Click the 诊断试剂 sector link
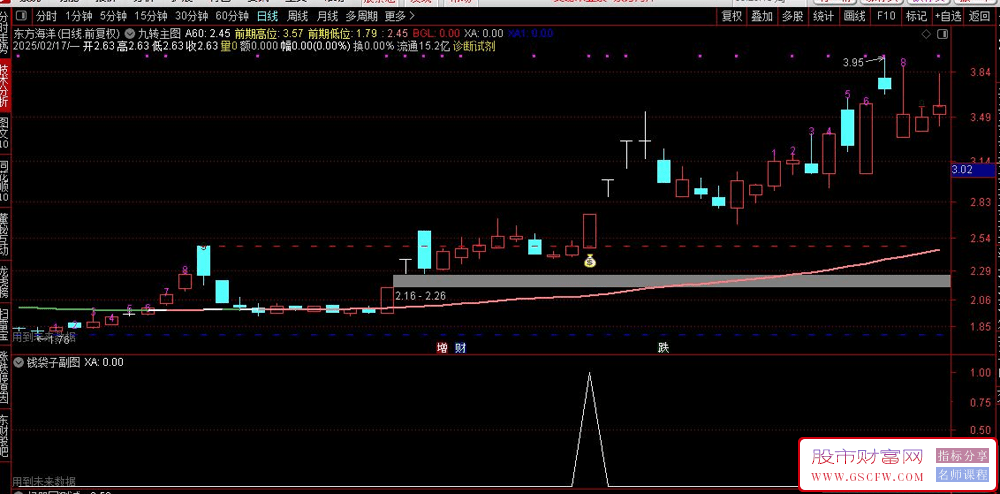Viewport: 1000px width, 494px height. coord(474,46)
